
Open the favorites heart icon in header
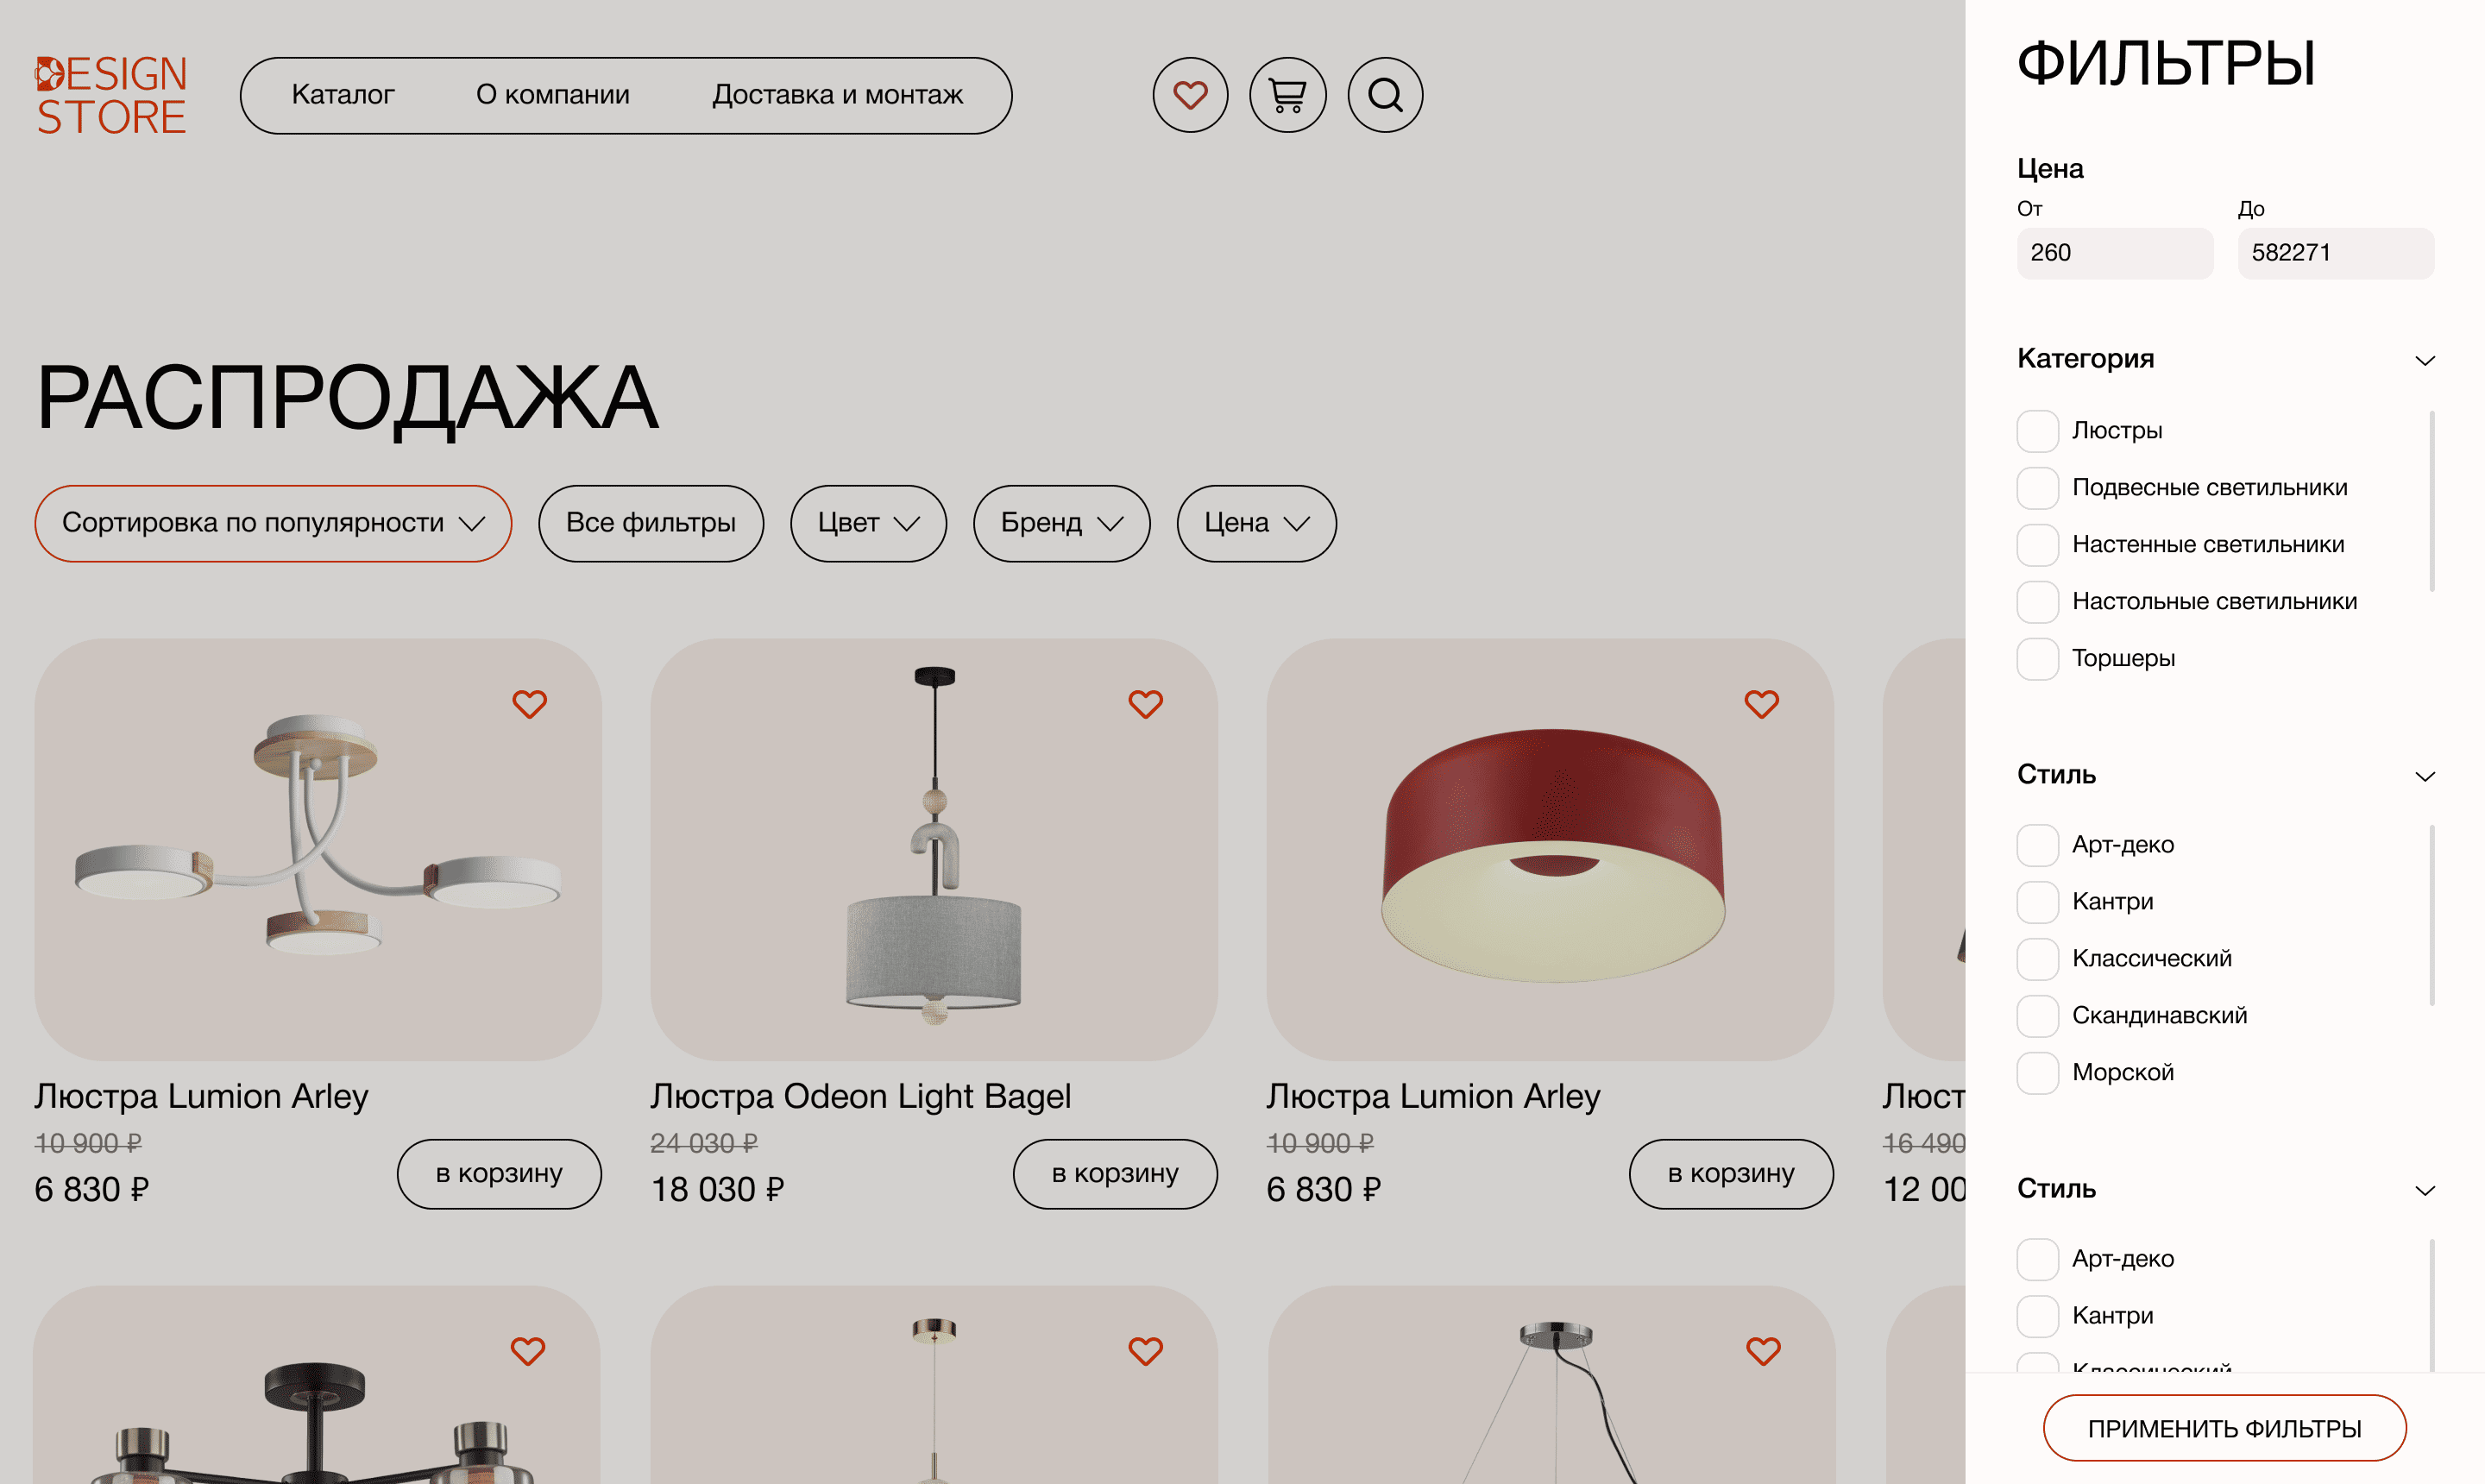point(1190,95)
